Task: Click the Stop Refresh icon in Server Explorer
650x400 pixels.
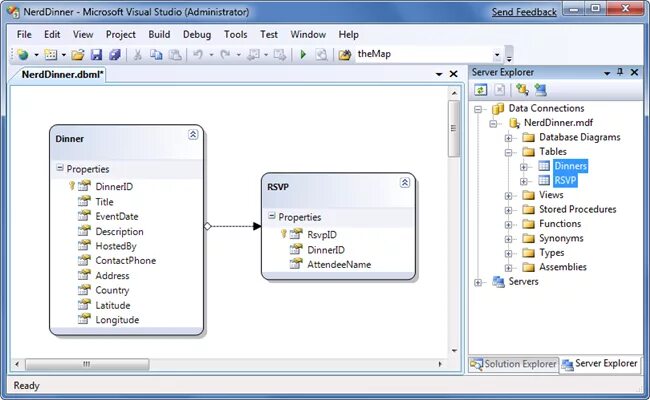Action: 500,90
